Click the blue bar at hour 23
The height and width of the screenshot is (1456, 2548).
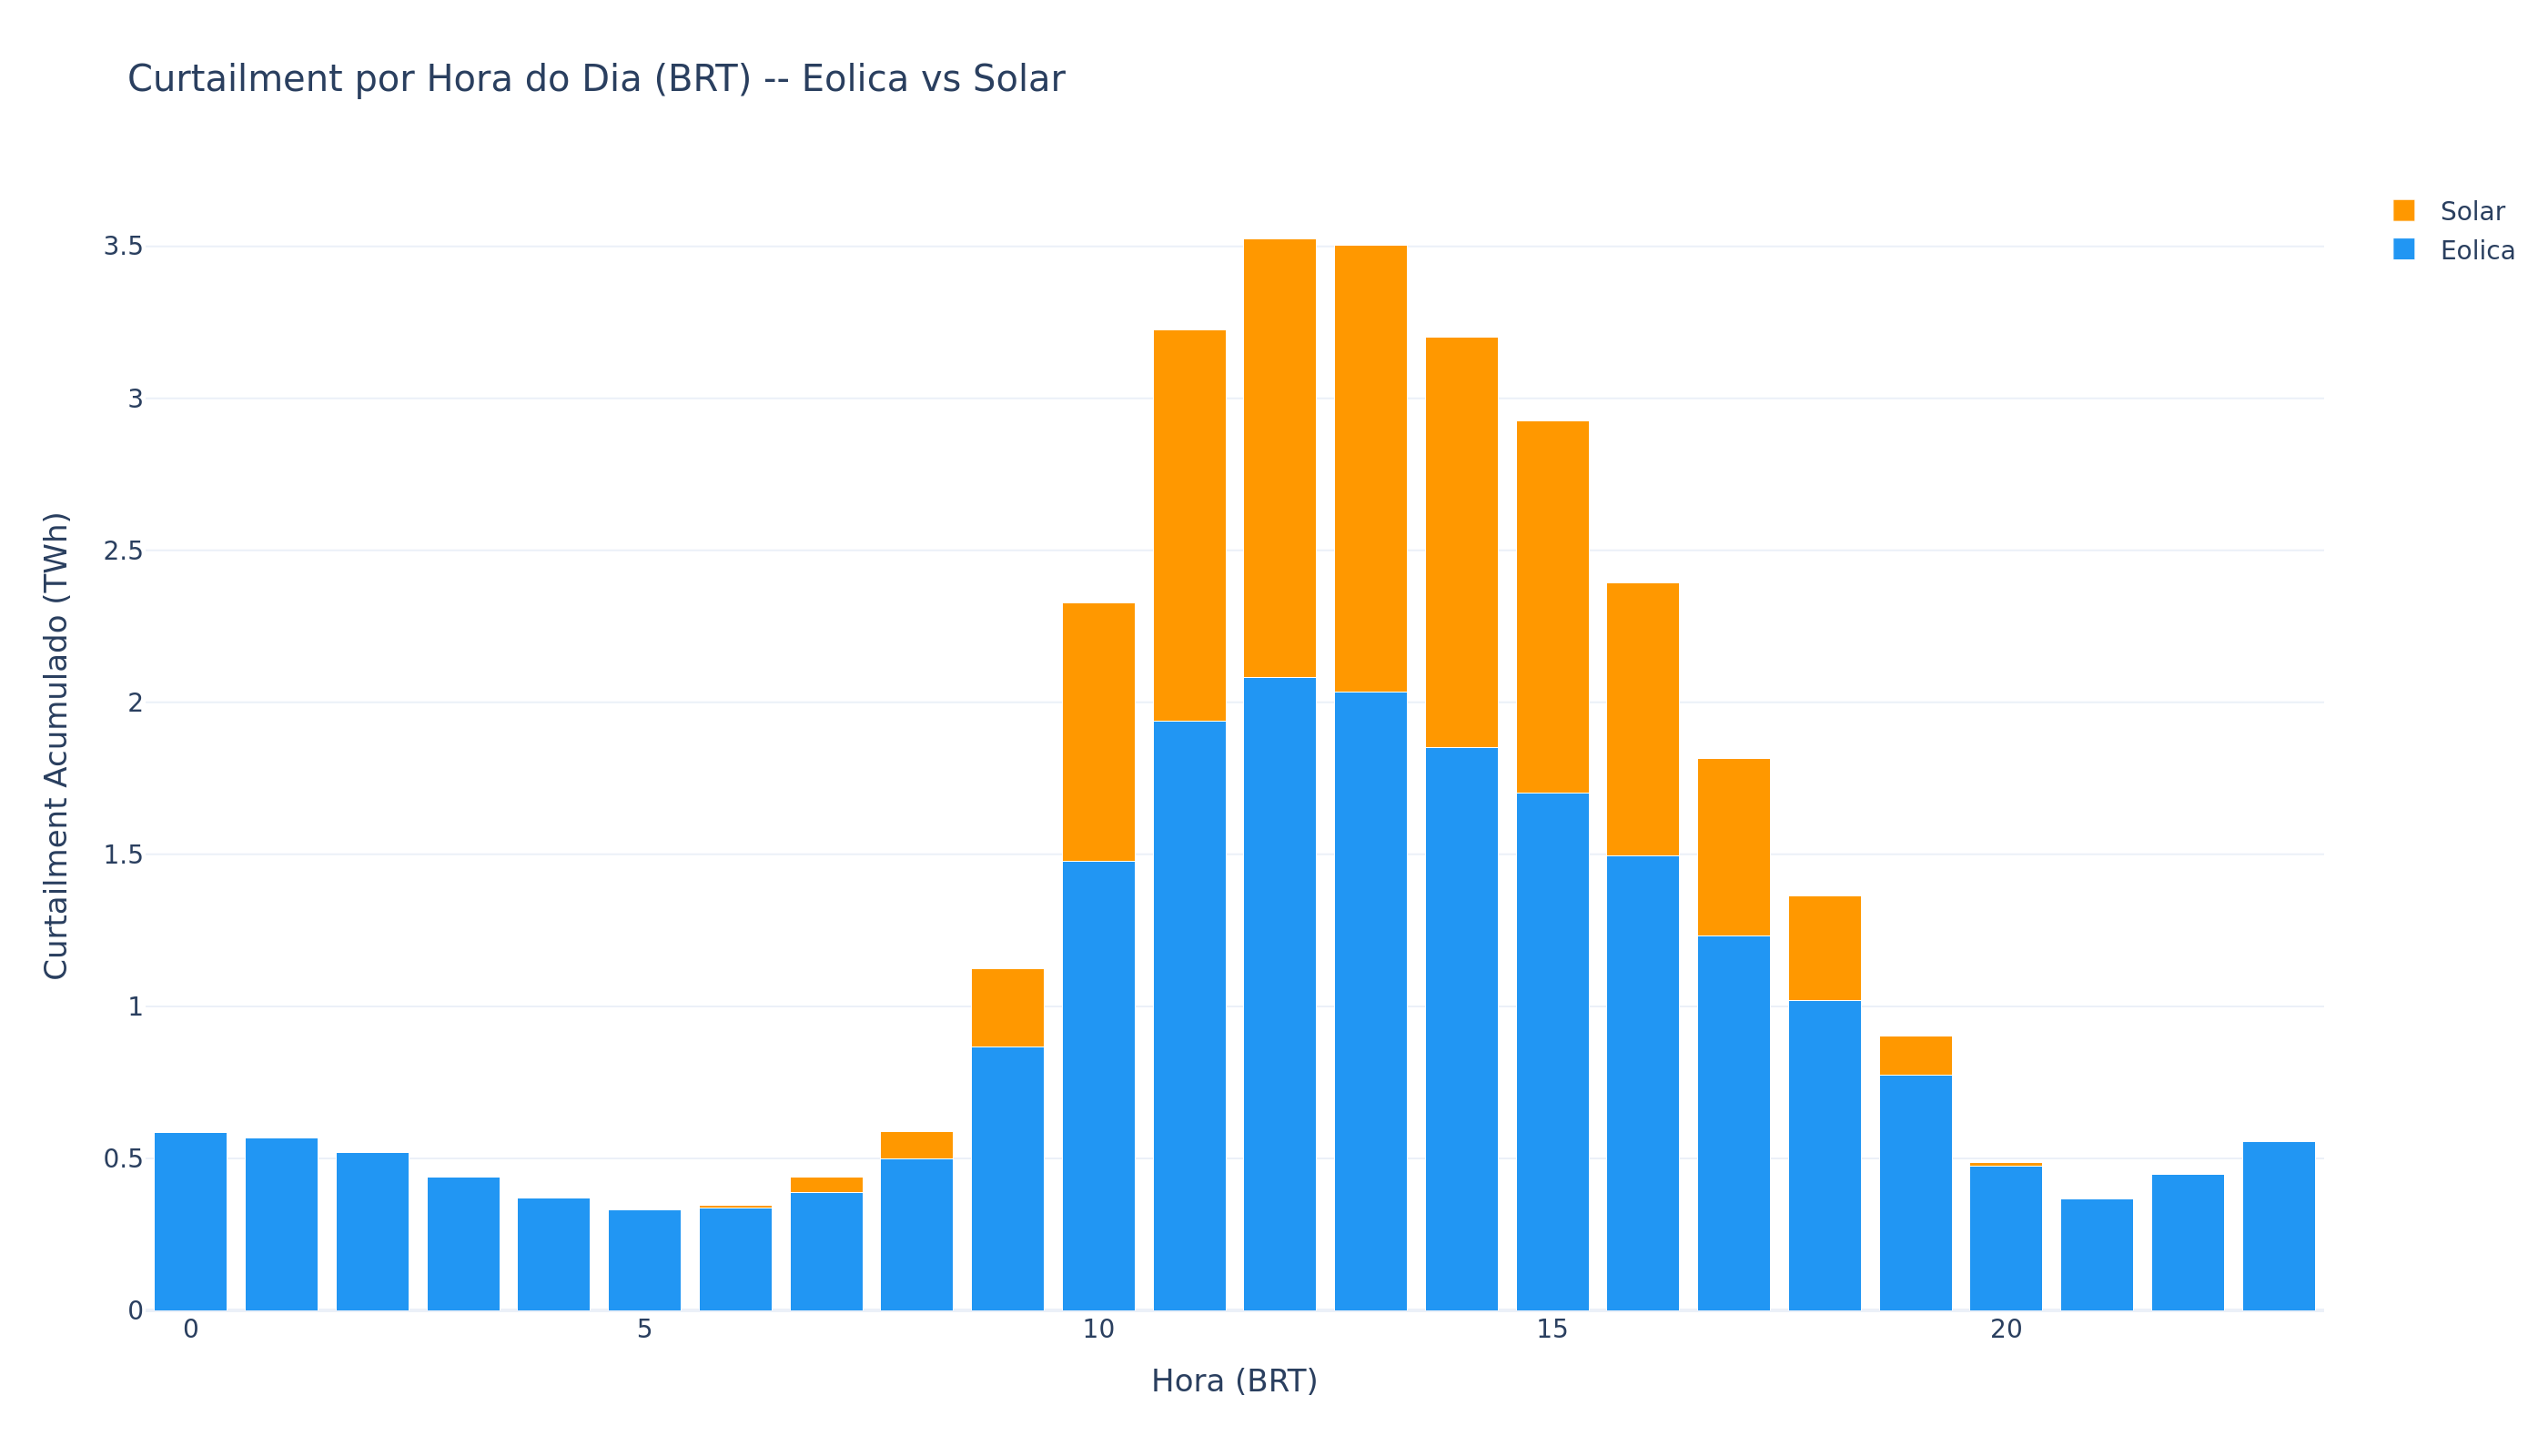pos(2278,1225)
